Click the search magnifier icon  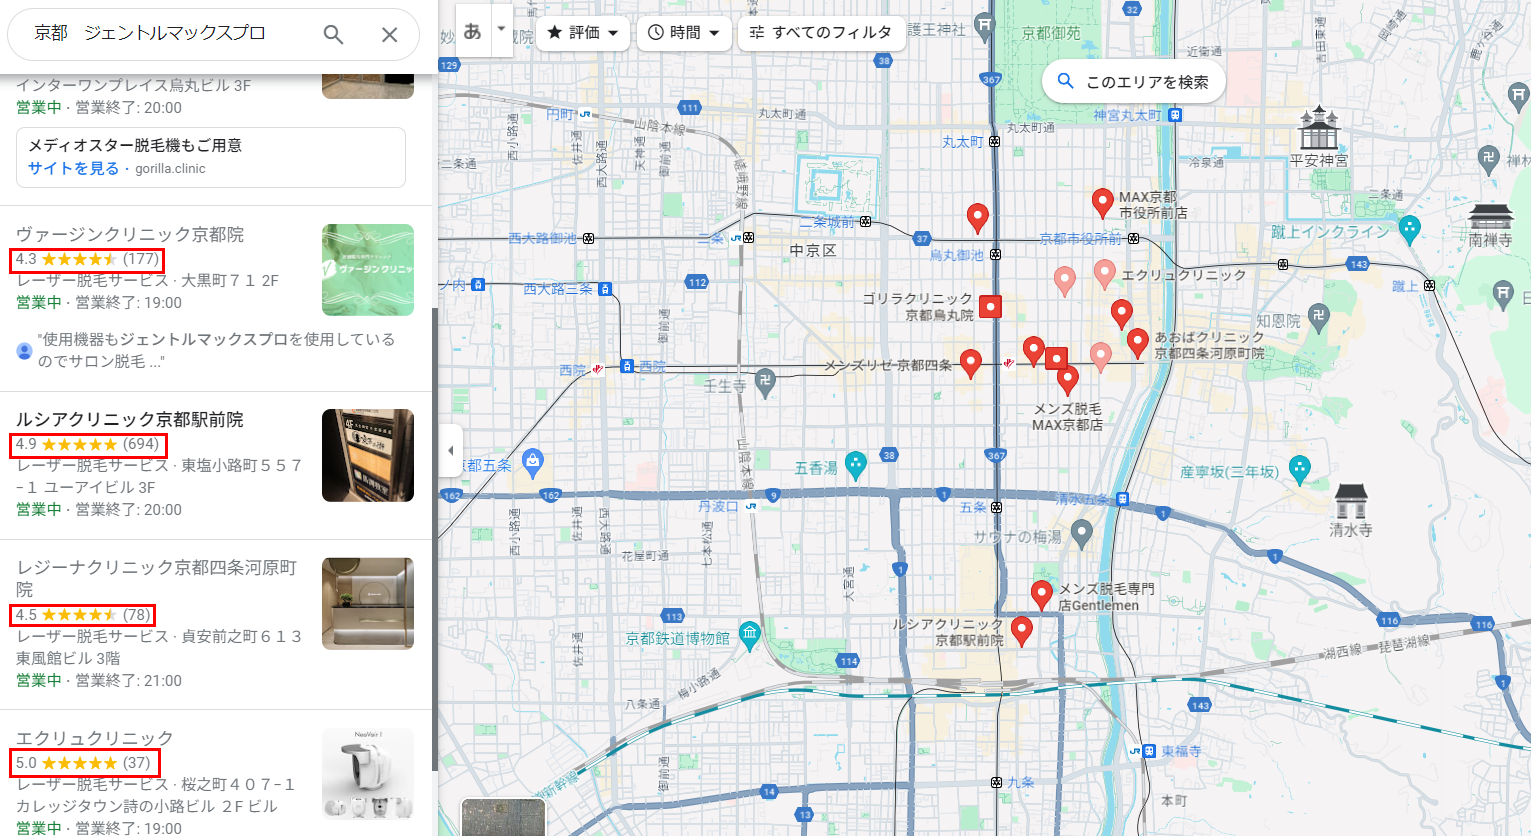point(333,35)
